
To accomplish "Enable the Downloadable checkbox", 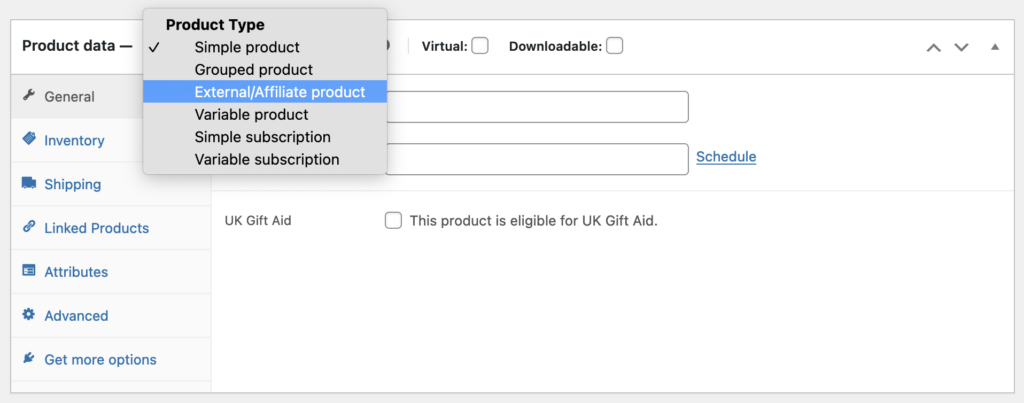I will 615,46.
